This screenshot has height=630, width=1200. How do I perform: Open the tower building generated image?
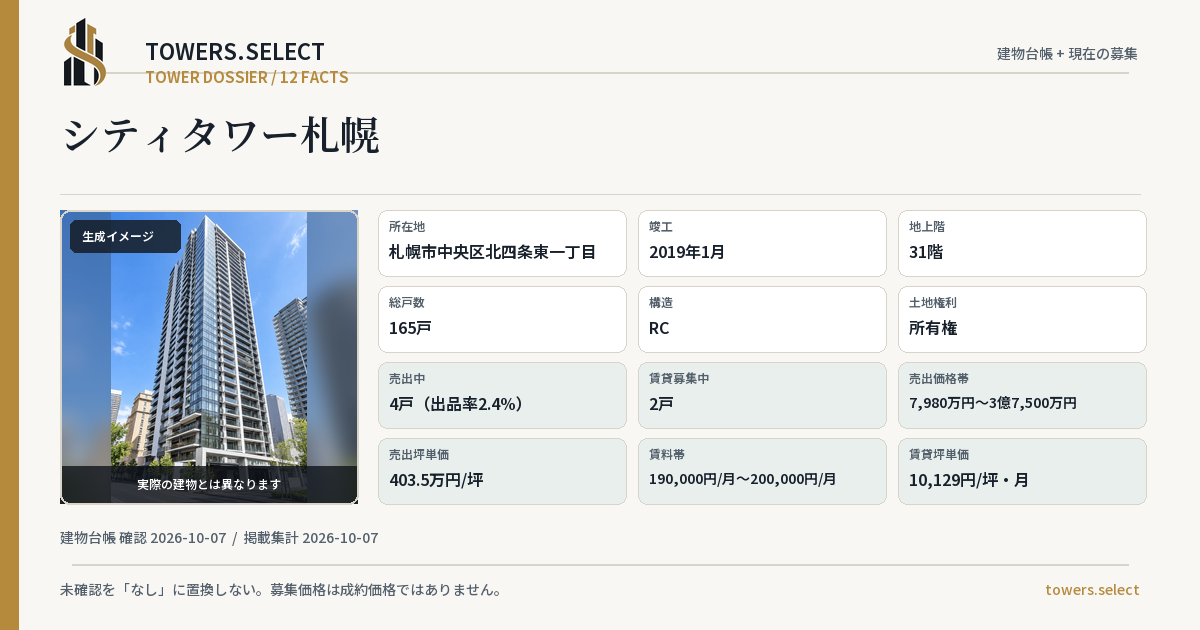(209, 357)
